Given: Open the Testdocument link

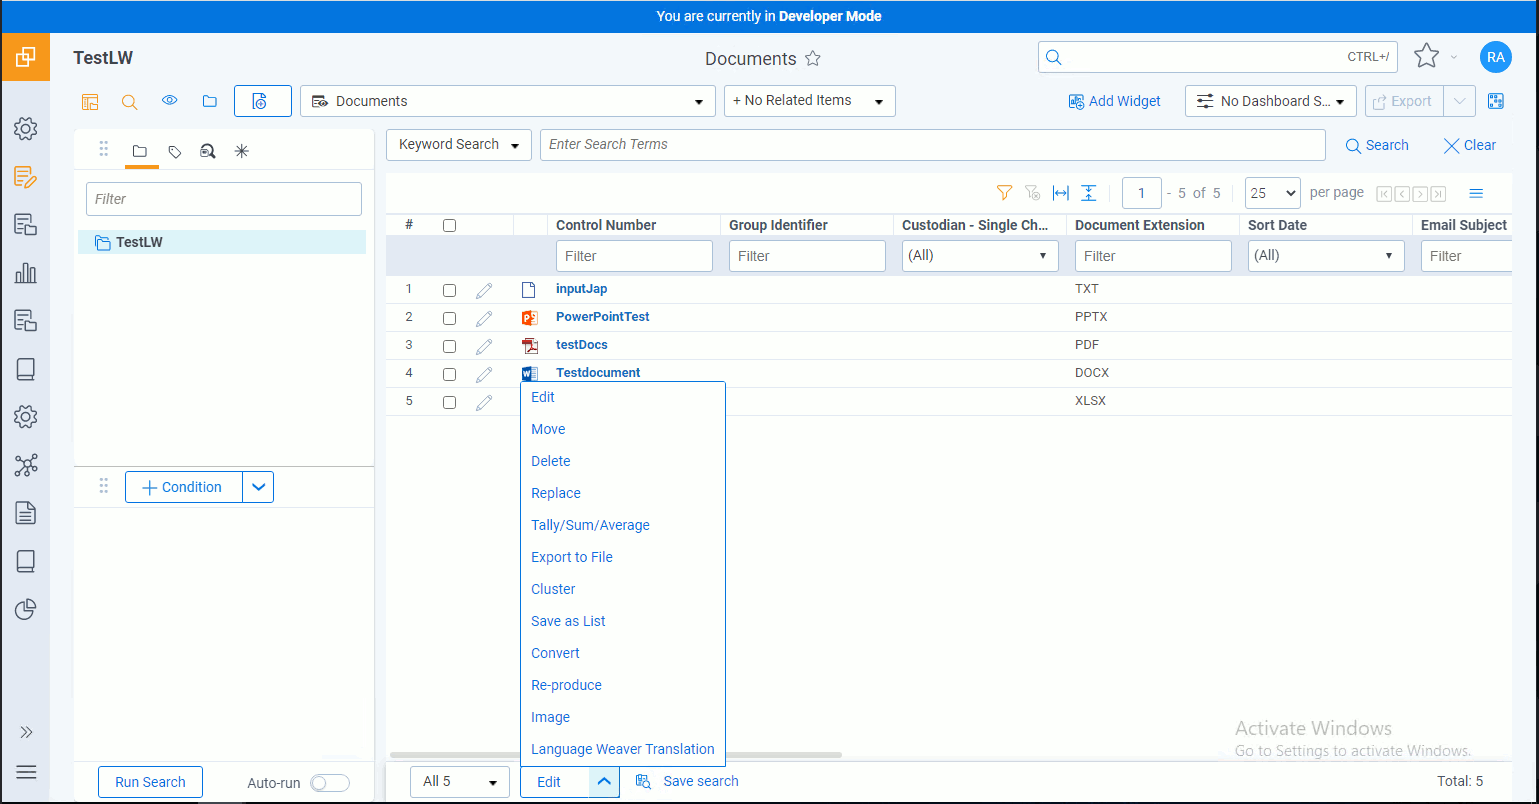Looking at the screenshot, I should (x=598, y=373).
